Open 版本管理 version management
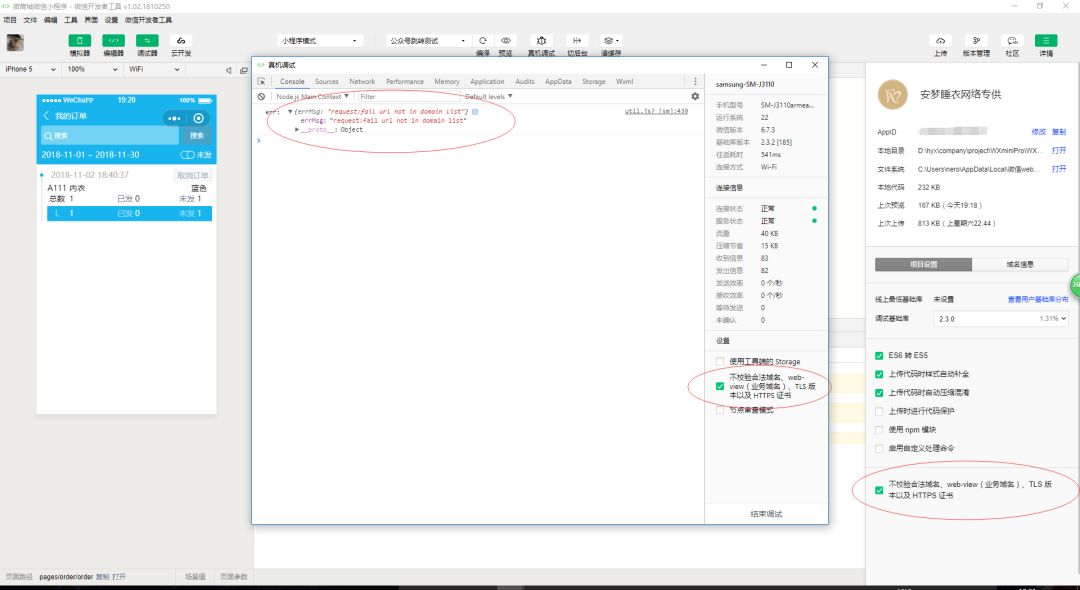Image resolution: width=1080 pixels, height=590 pixels. 976,41
